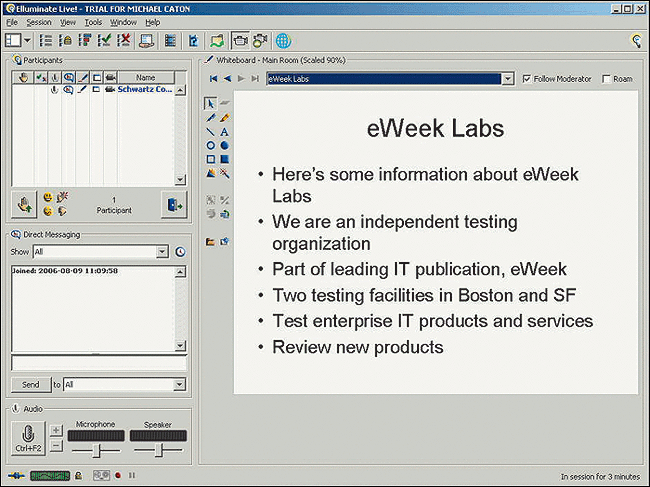Select the whiteboard pen tool

[211, 118]
